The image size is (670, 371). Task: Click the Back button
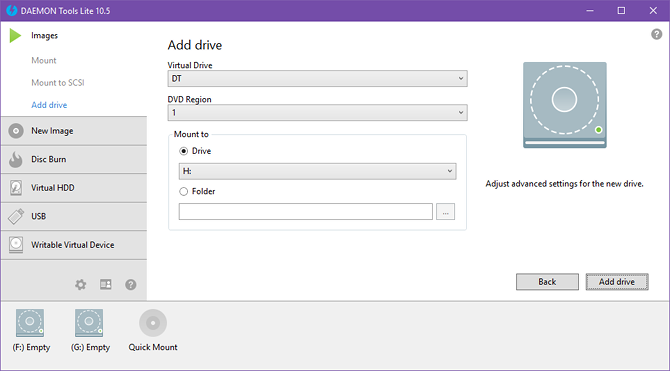[547, 282]
